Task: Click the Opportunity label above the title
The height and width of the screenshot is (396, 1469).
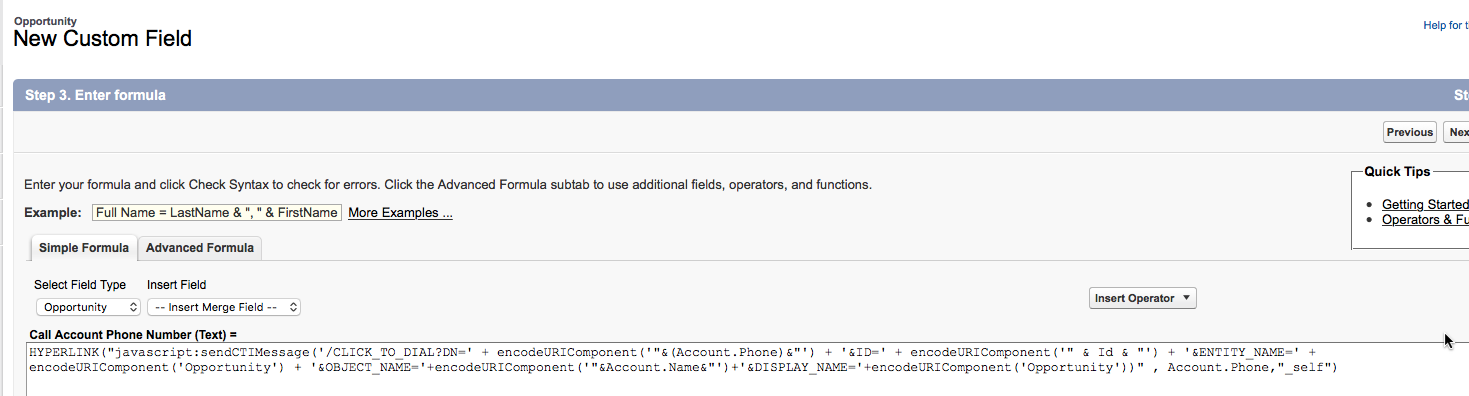Action: click(45, 21)
